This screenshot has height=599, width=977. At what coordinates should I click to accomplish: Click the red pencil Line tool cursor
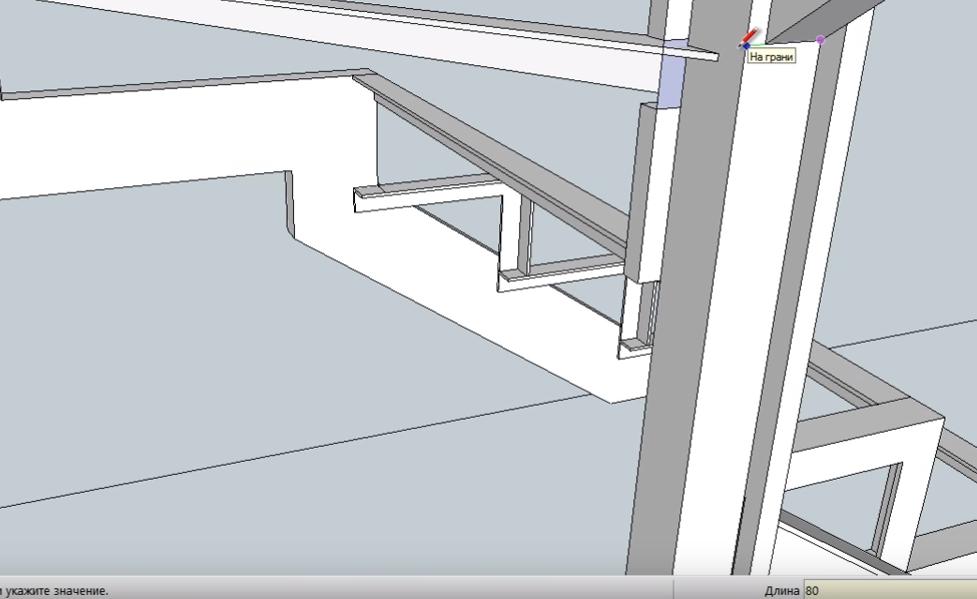(752, 37)
